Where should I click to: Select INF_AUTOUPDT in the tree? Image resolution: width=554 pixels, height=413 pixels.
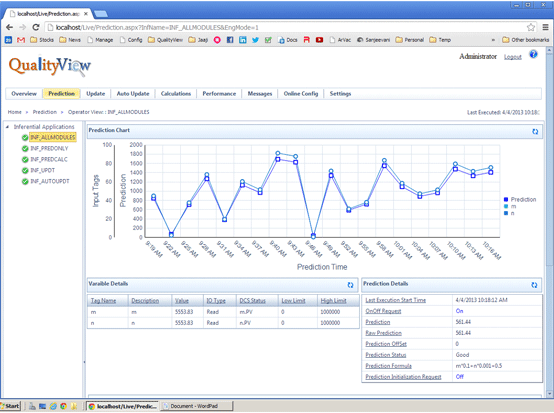pos(50,181)
